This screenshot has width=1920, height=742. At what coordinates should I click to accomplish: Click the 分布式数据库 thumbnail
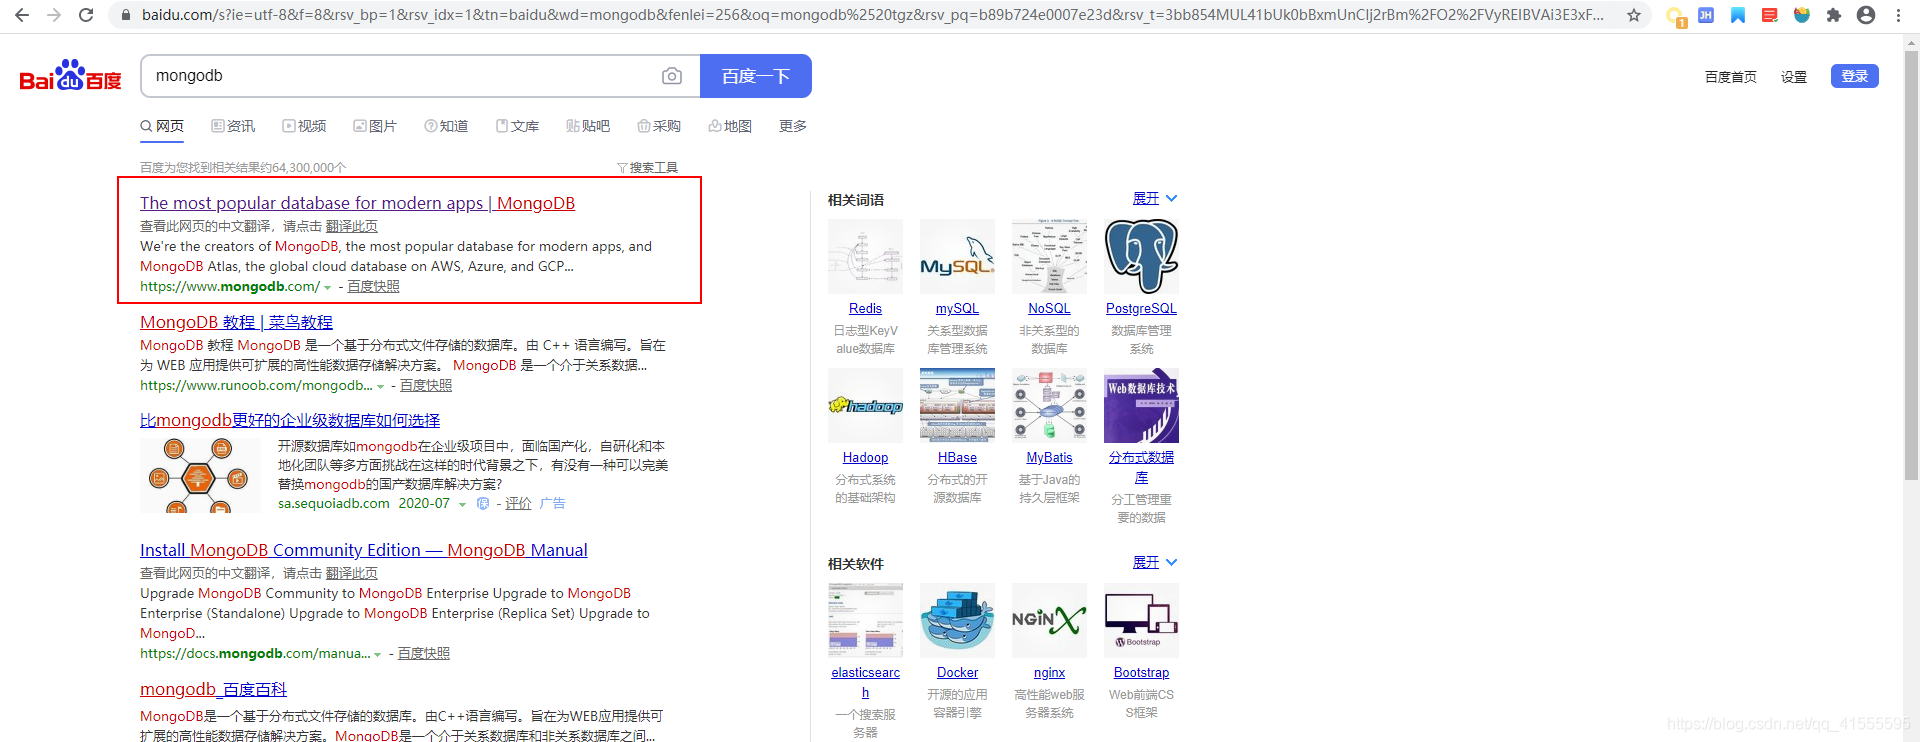tap(1141, 405)
